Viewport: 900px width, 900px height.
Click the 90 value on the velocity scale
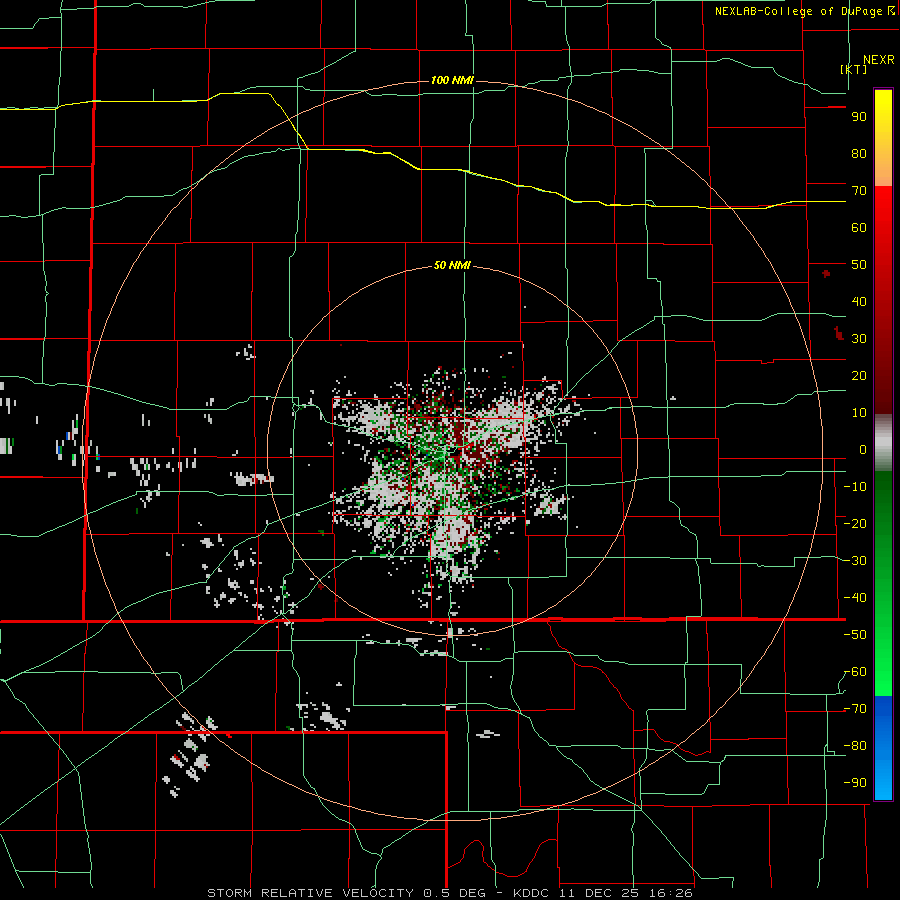pos(859,117)
